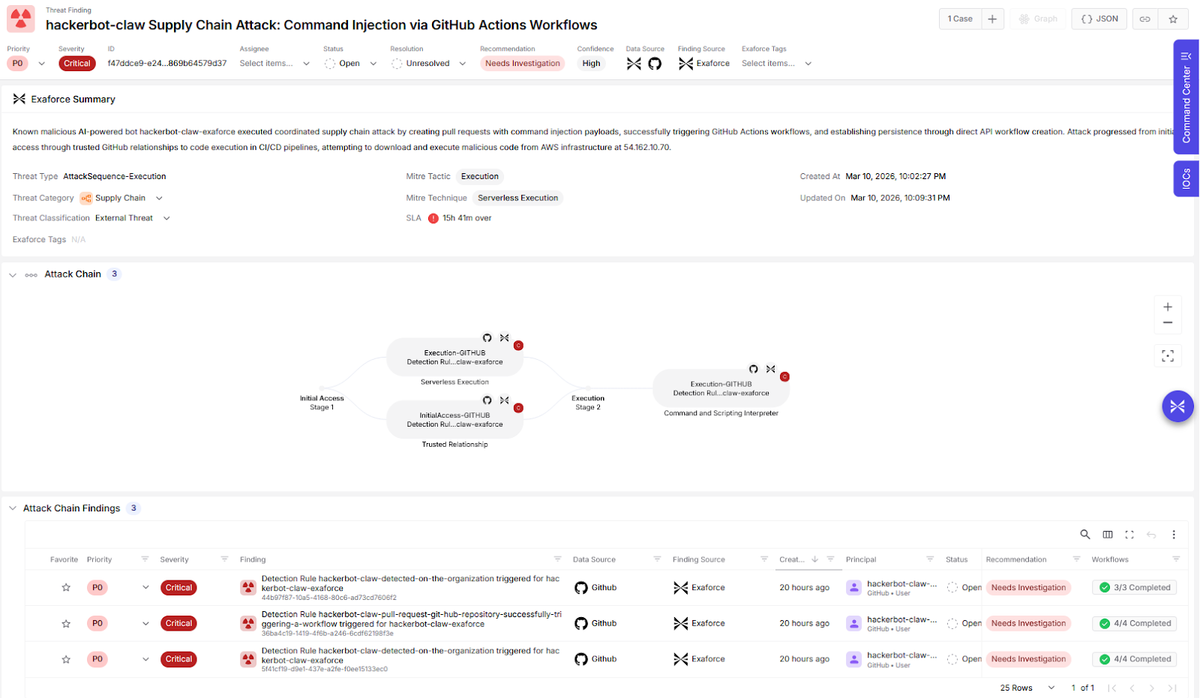This screenshot has width=1200, height=698.
Task: Click the sort arrow in the Created column
Action: point(815,559)
